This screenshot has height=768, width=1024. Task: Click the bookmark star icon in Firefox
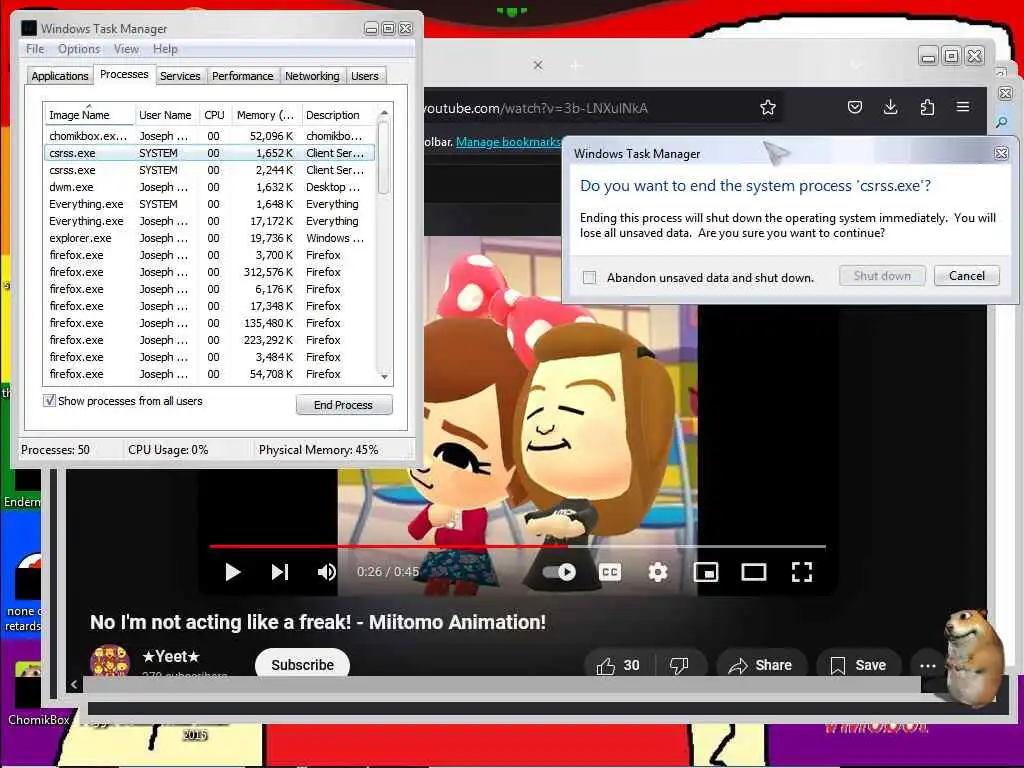(768, 108)
